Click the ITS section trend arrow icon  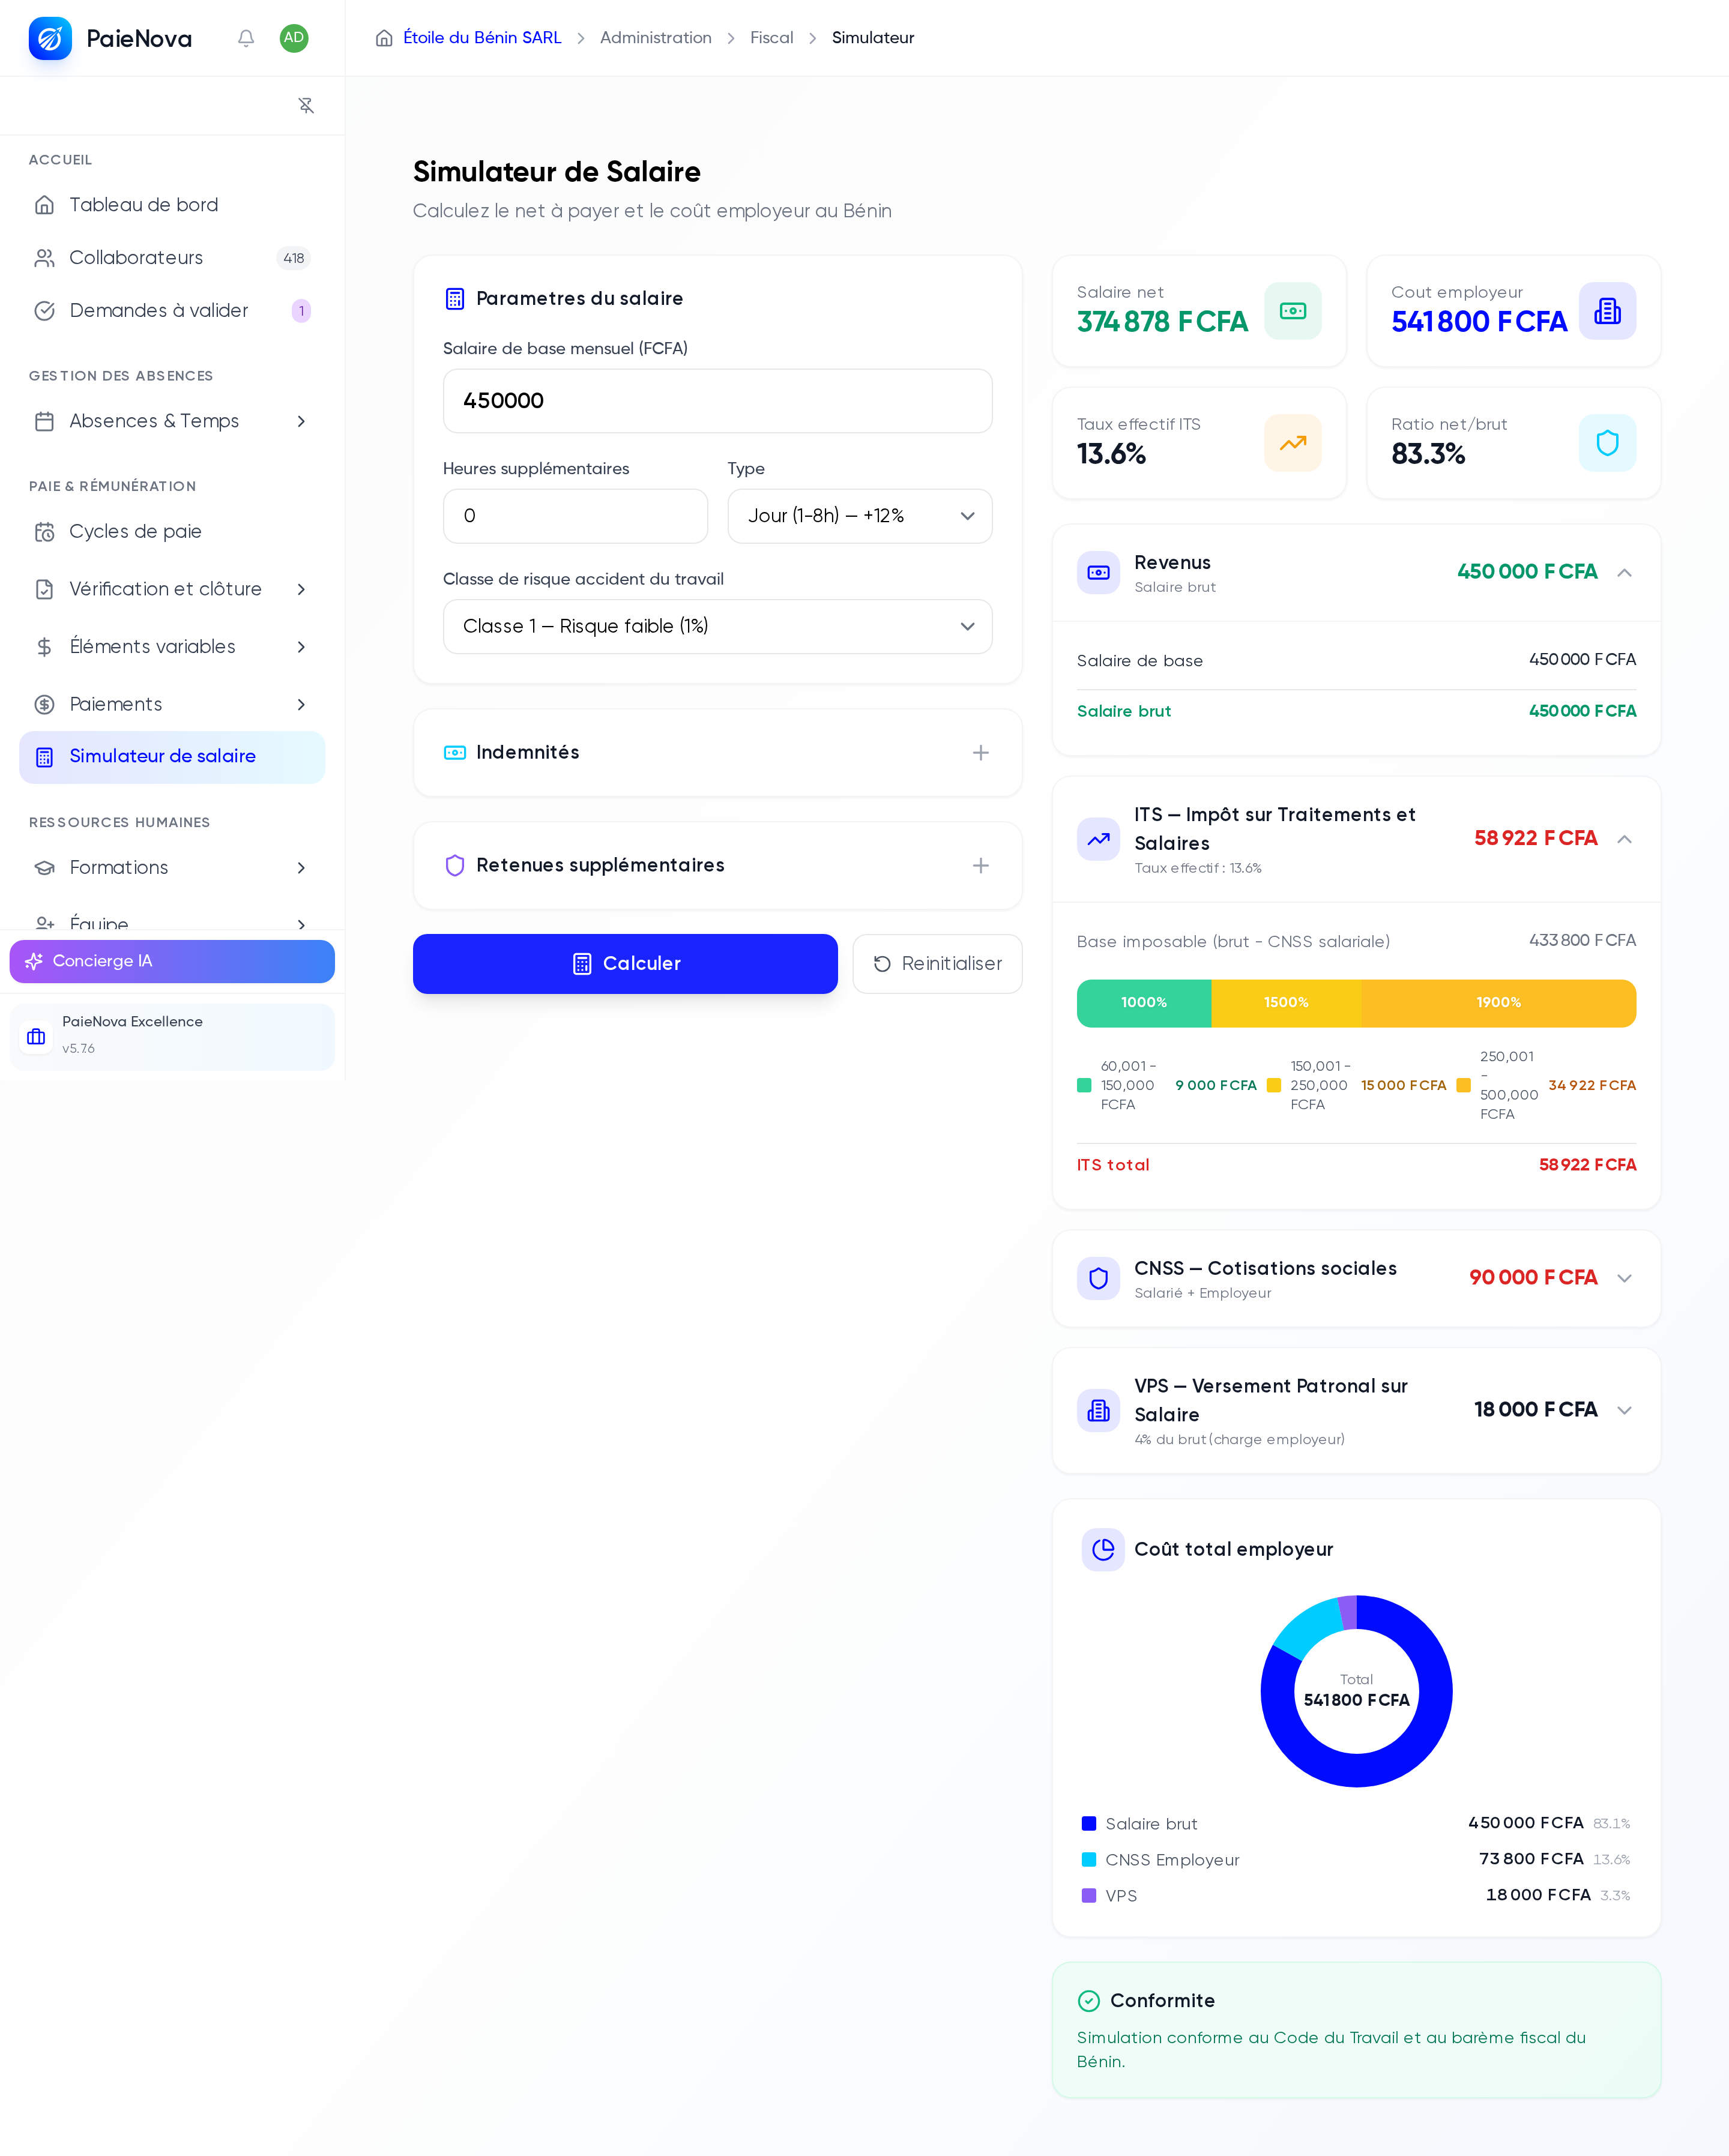1098,839
